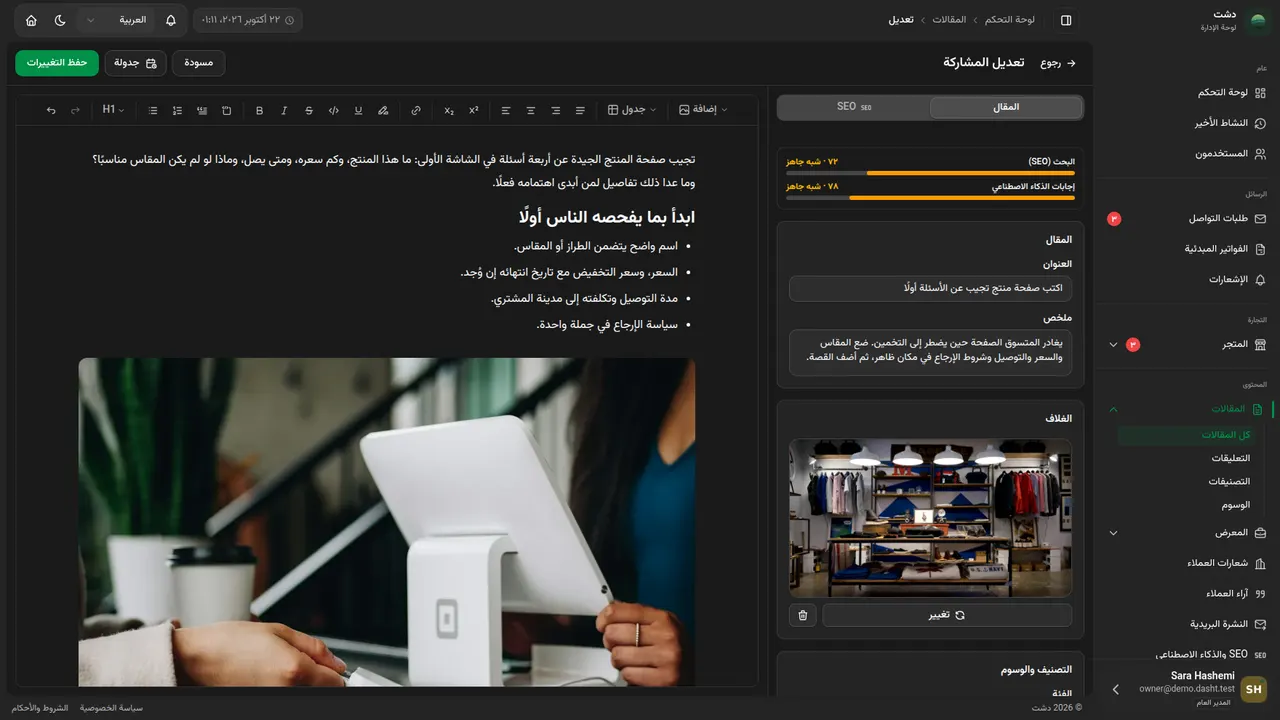Open the العربية language selector
Screen dimensions: 1280x720
[116, 20]
